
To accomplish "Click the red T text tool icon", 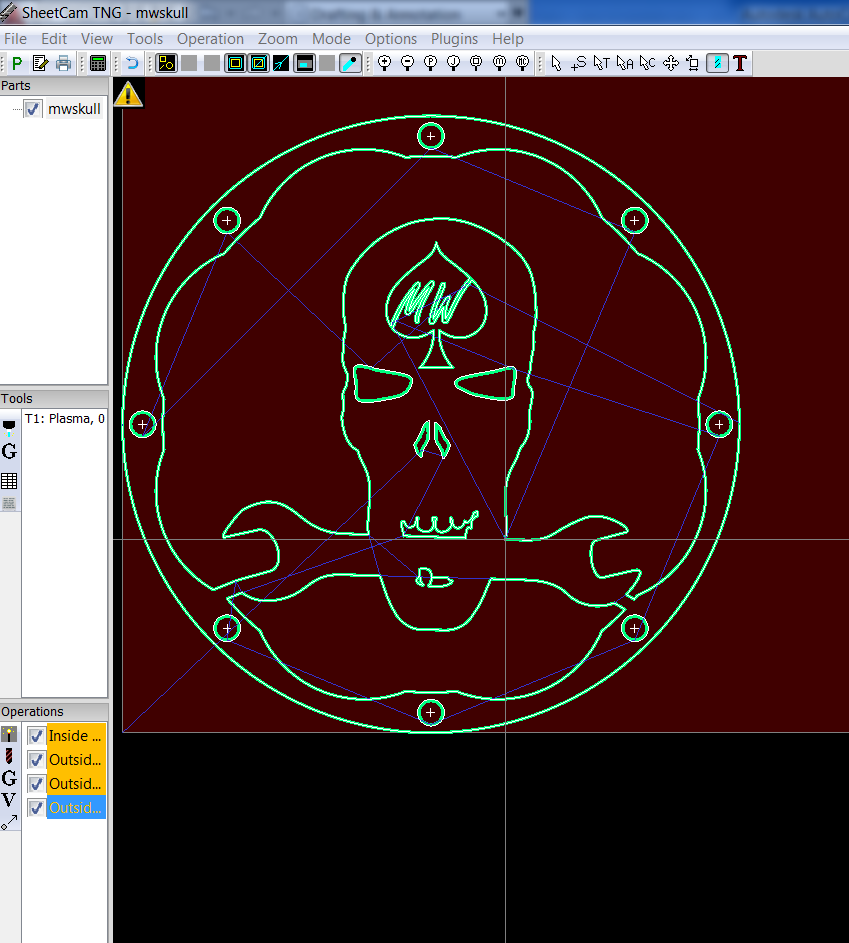I will [x=740, y=63].
